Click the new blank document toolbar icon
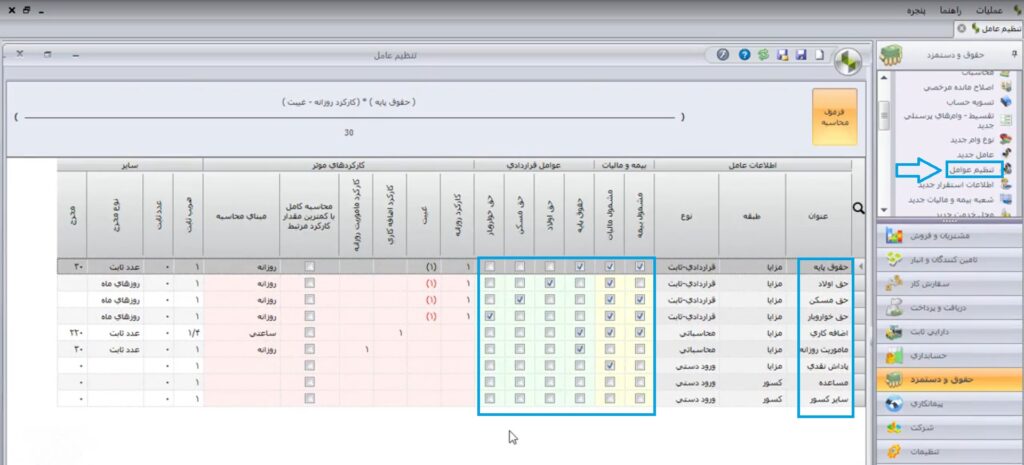Viewport: 1024px width, 465px height. pos(820,55)
